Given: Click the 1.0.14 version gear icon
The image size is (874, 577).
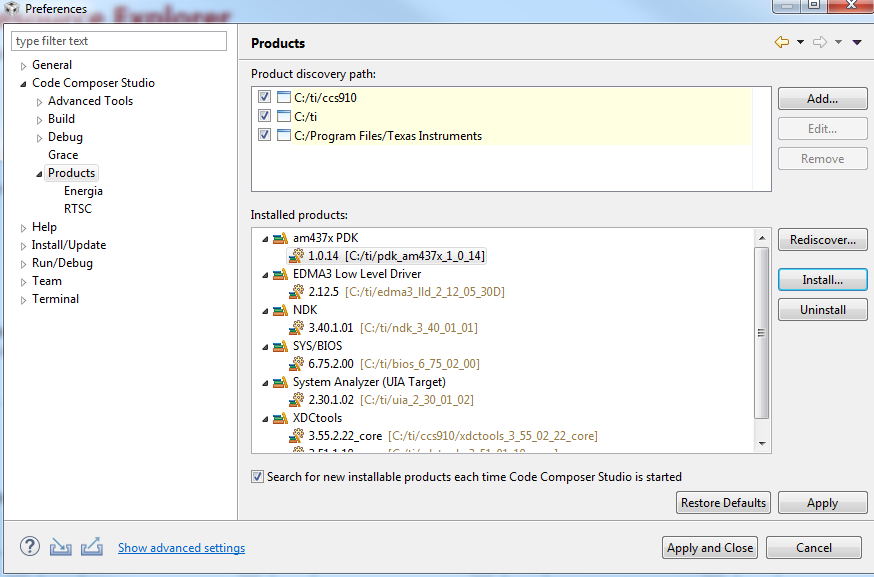Looking at the screenshot, I should (x=297, y=256).
